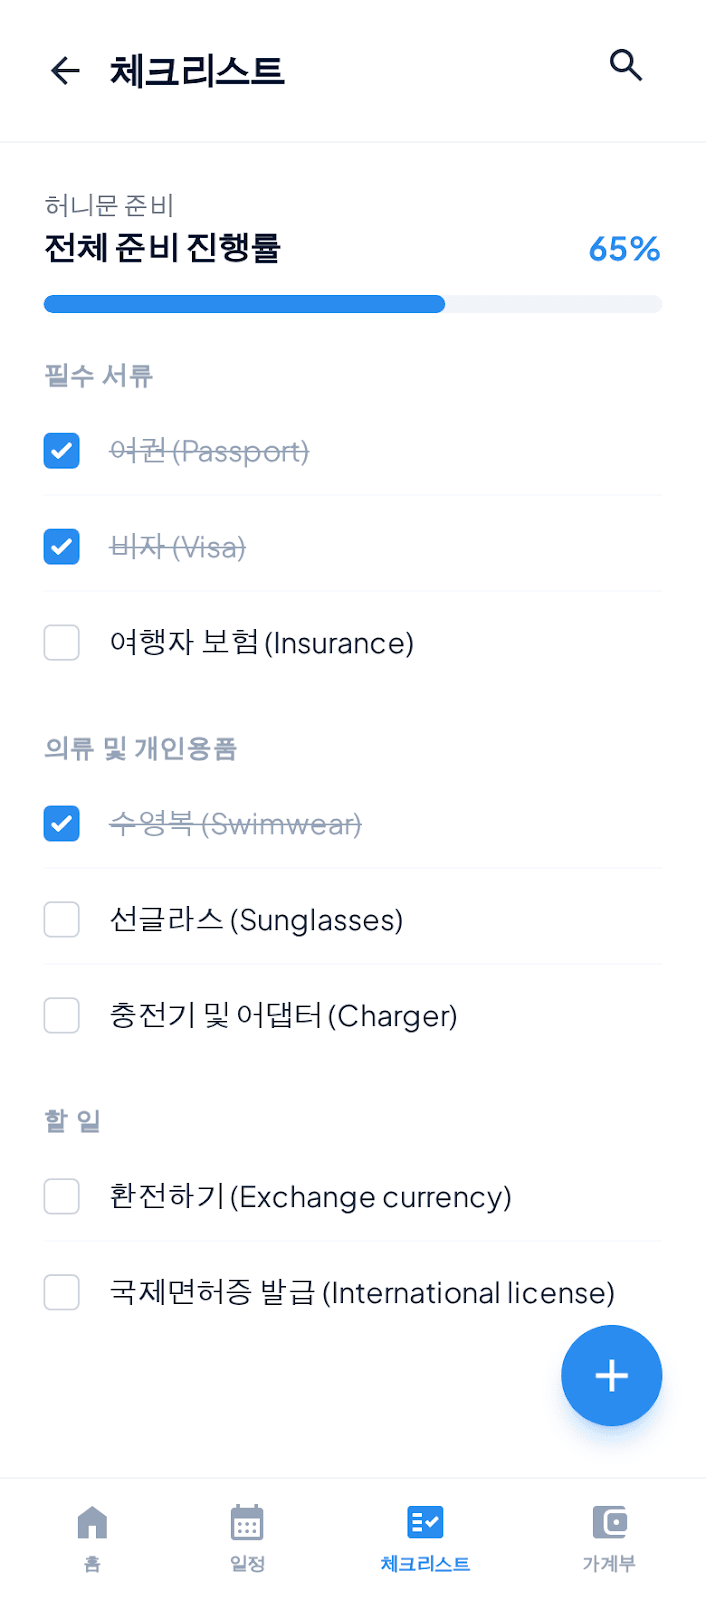Check the 환전하기 (Exchange currency) checkbox
The image size is (706, 1600).
pyautogui.click(x=61, y=1196)
